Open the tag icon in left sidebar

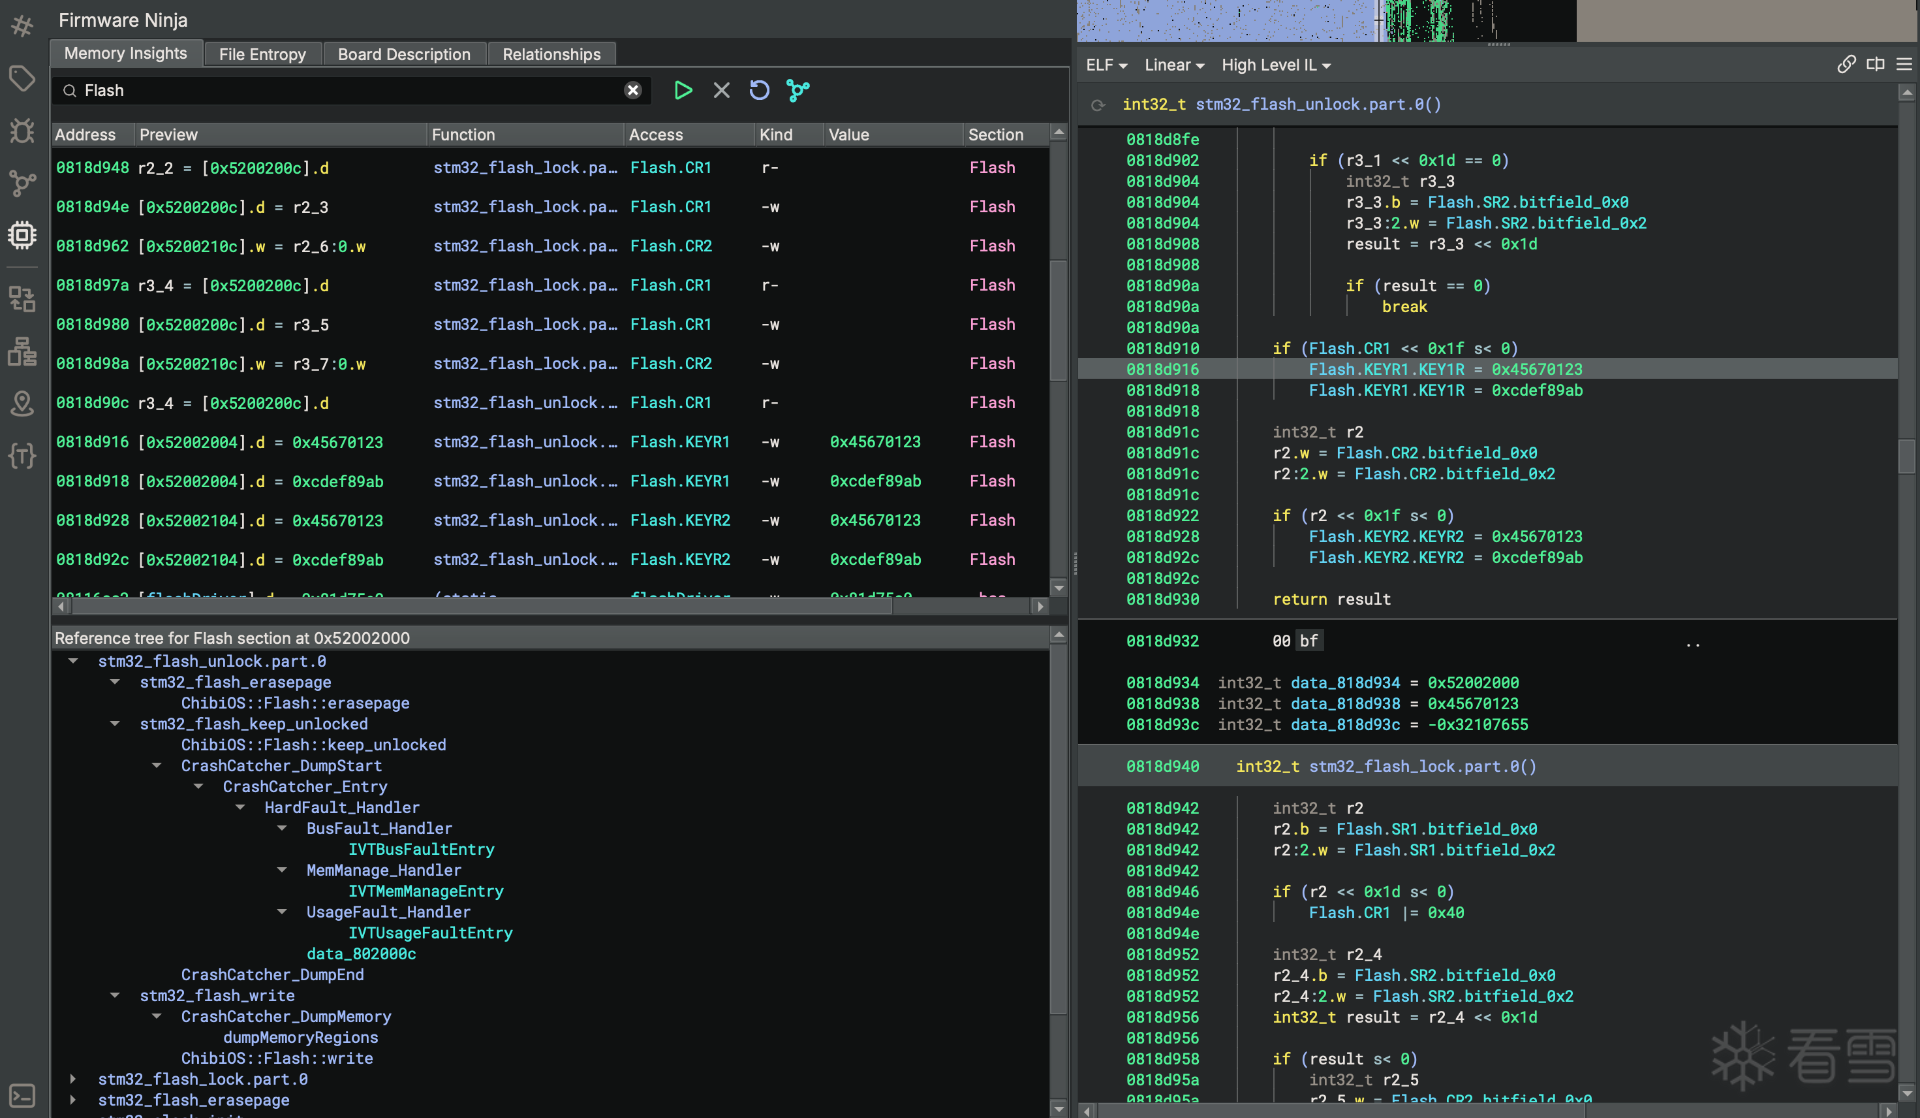pyautogui.click(x=22, y=78)
